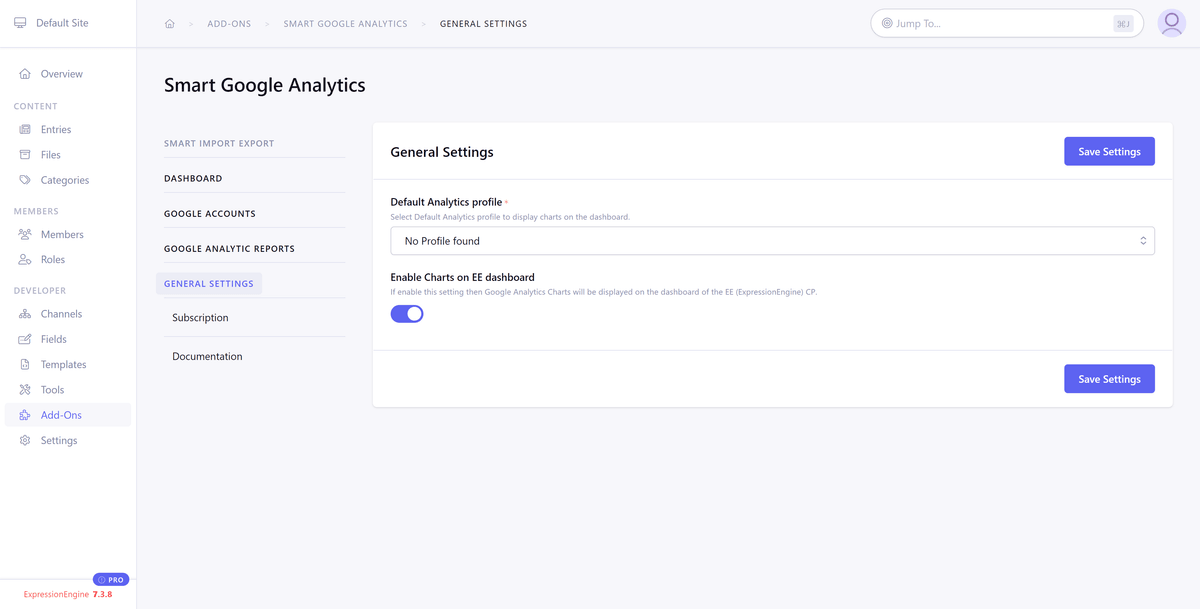Click the Categories tag icon
The width and height of the screenshot is (1200, 609).
tap(25, 180)
